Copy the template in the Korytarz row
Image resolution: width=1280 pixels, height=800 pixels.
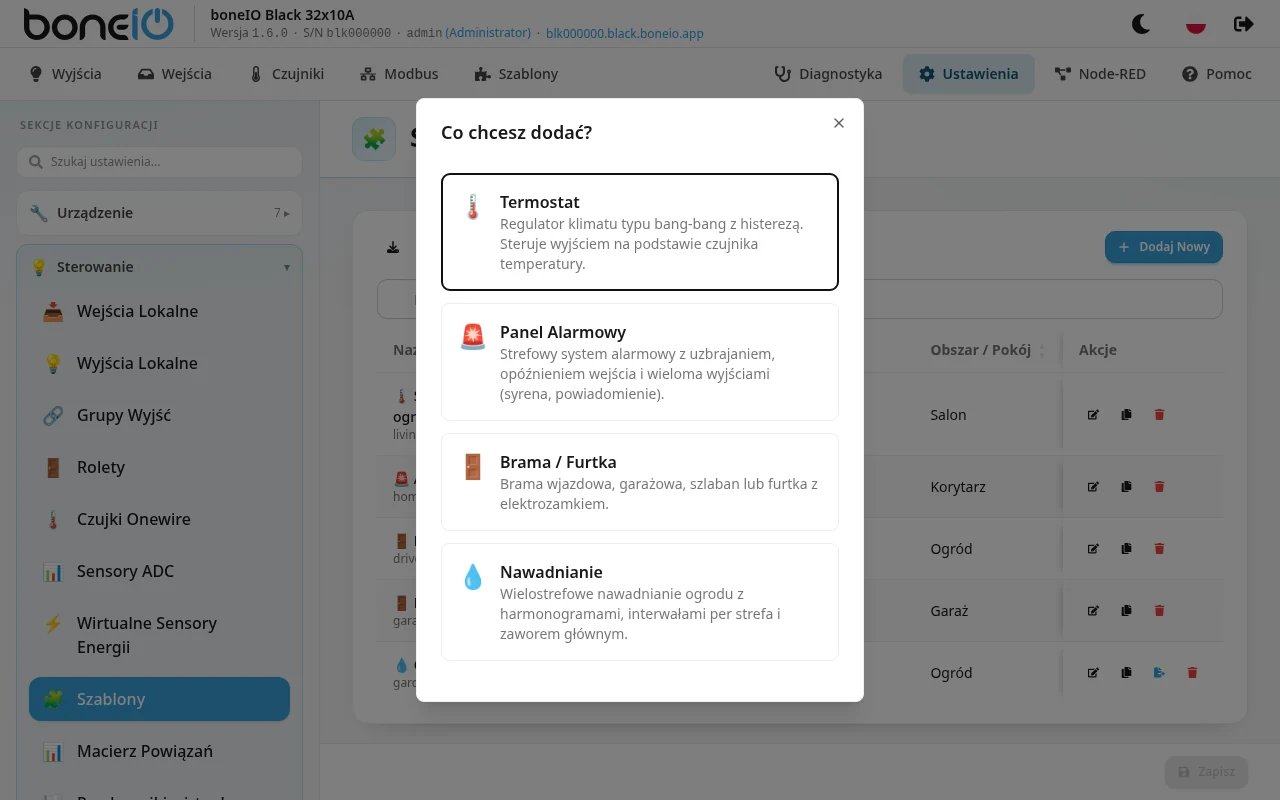(x=1126, y=486)
